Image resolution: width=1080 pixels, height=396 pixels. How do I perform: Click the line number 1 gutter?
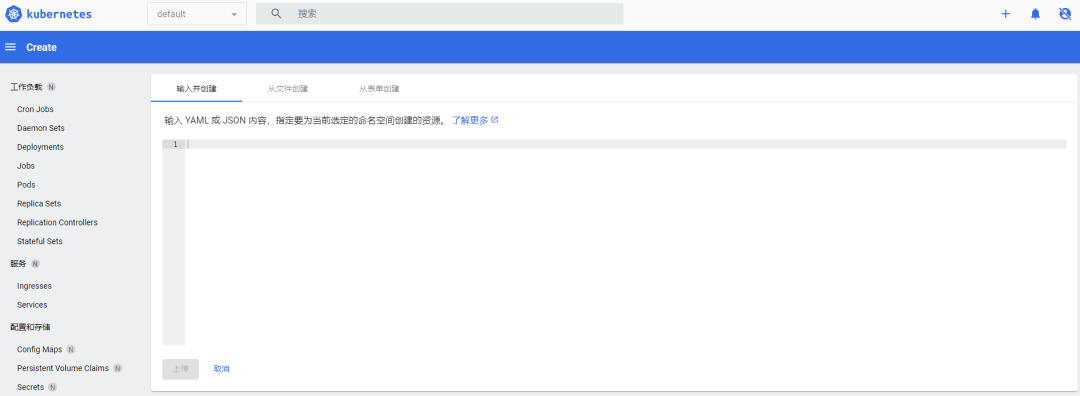pos(174,144)
